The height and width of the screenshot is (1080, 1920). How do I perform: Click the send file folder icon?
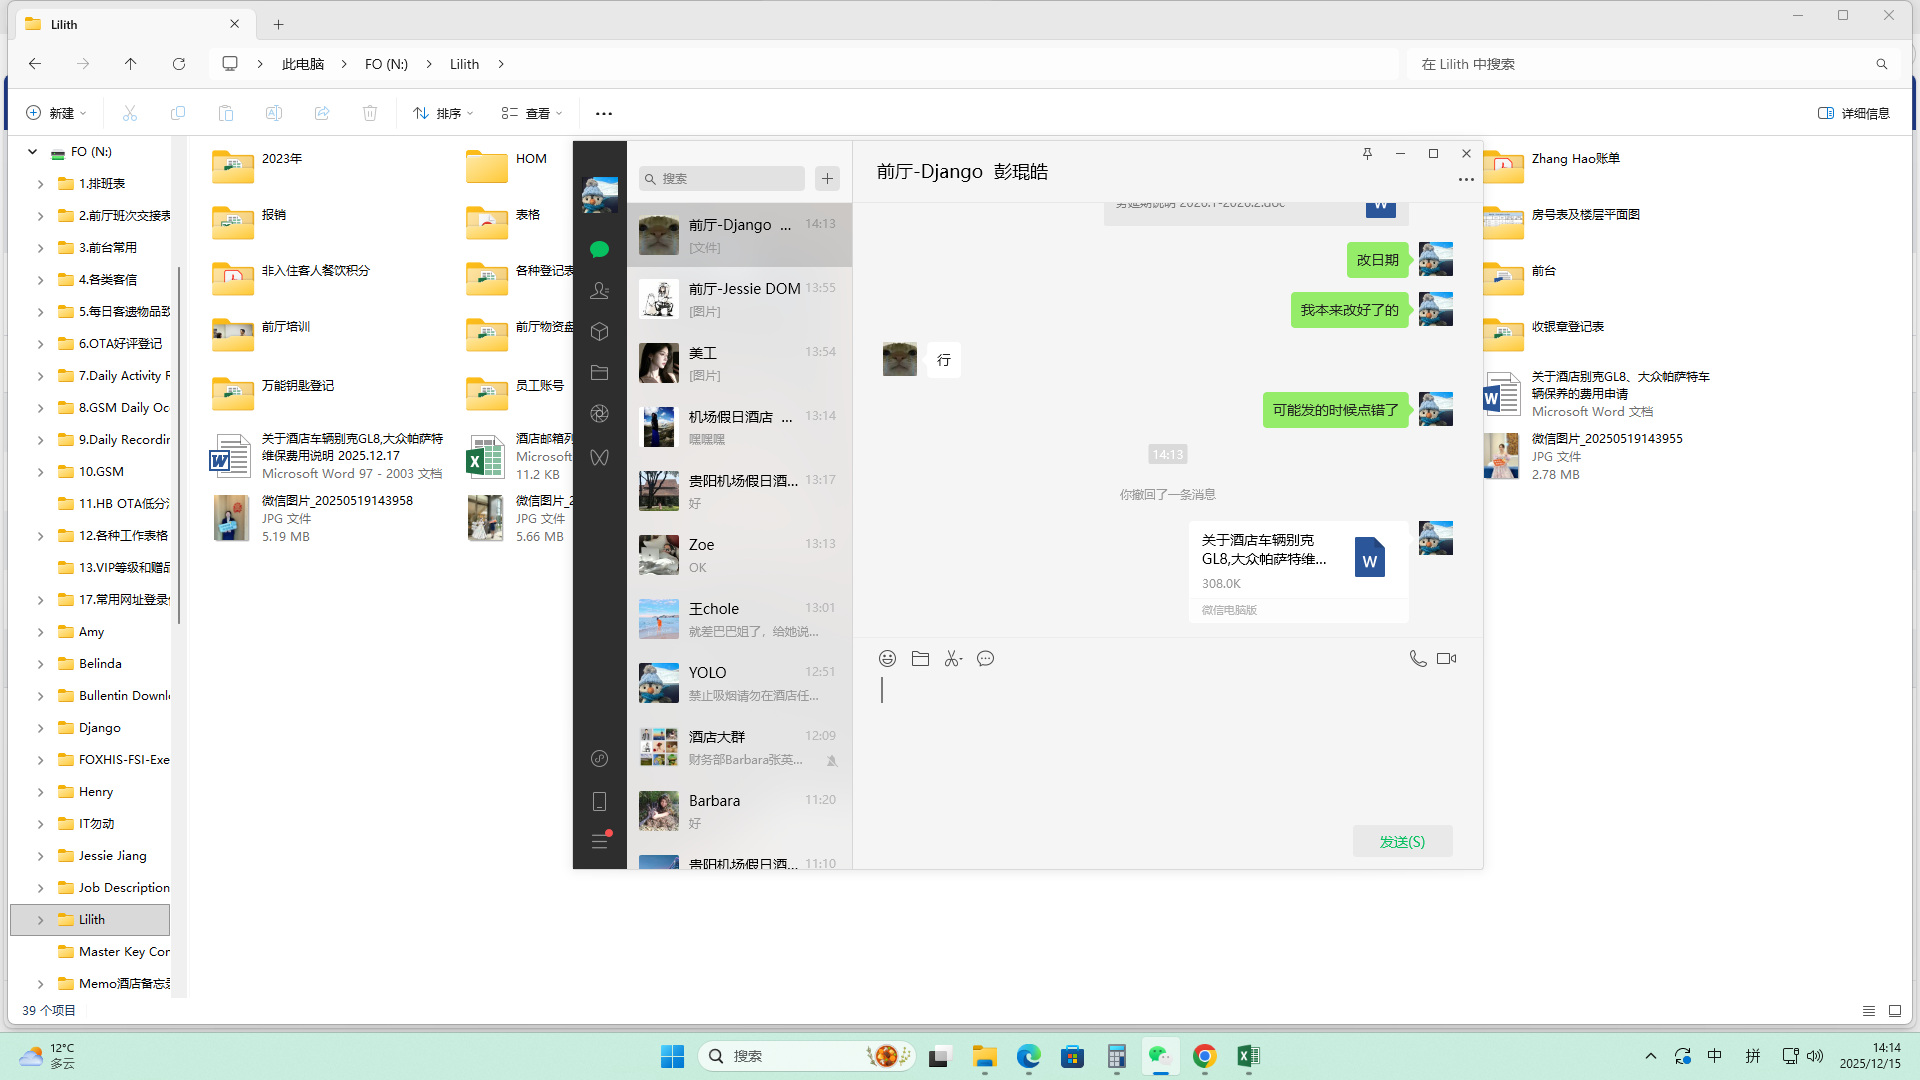(x=920, y=658)
